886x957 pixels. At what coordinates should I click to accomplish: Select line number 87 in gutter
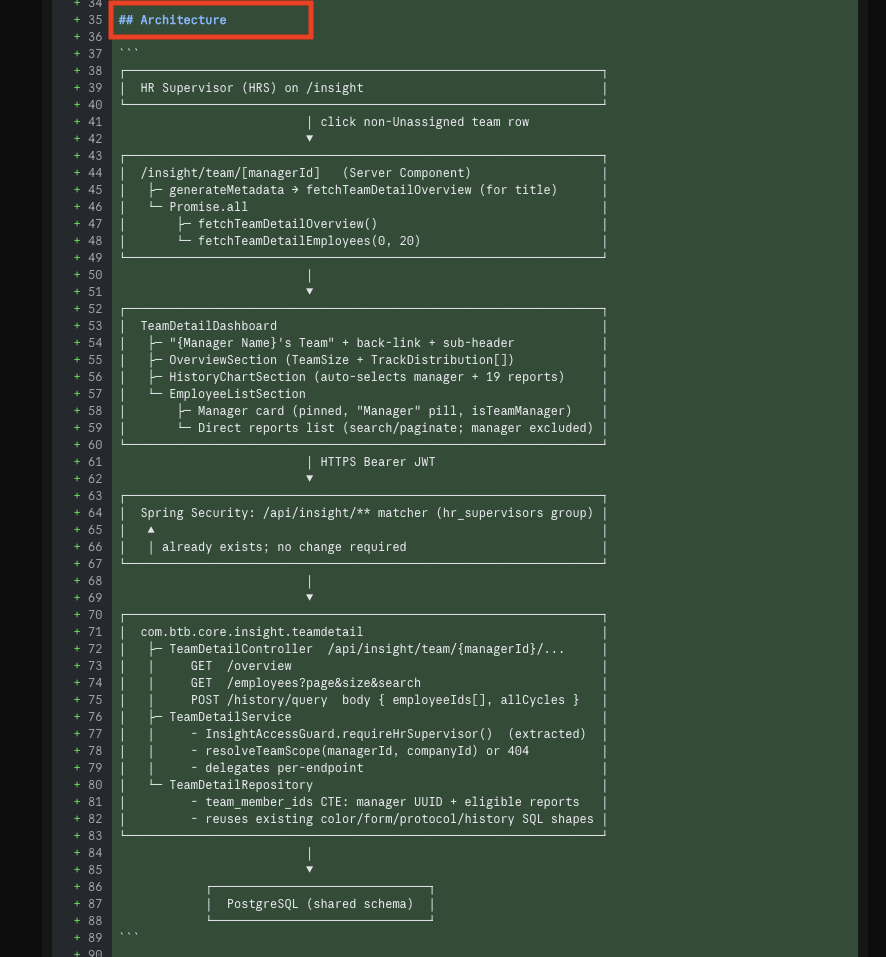point(95,904)
